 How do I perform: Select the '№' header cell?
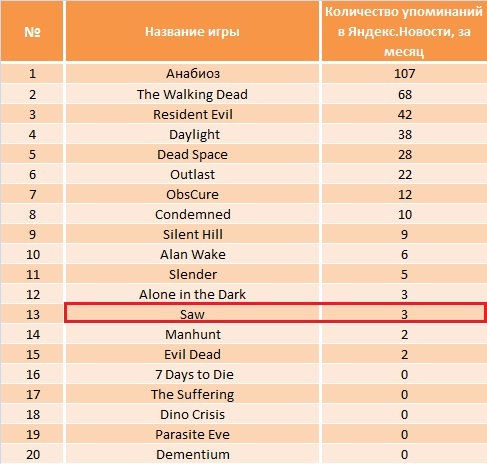coord(32,31)
